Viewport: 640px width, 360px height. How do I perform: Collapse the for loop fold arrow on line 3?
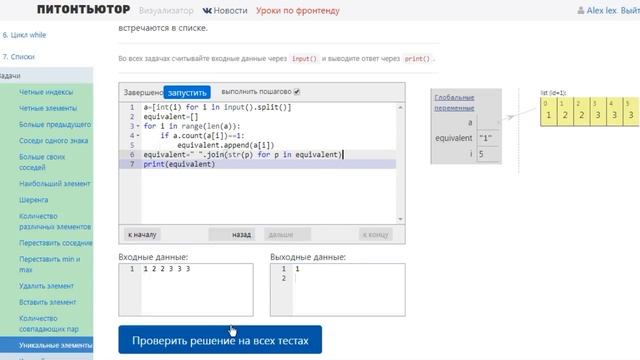tap(138, 127)
